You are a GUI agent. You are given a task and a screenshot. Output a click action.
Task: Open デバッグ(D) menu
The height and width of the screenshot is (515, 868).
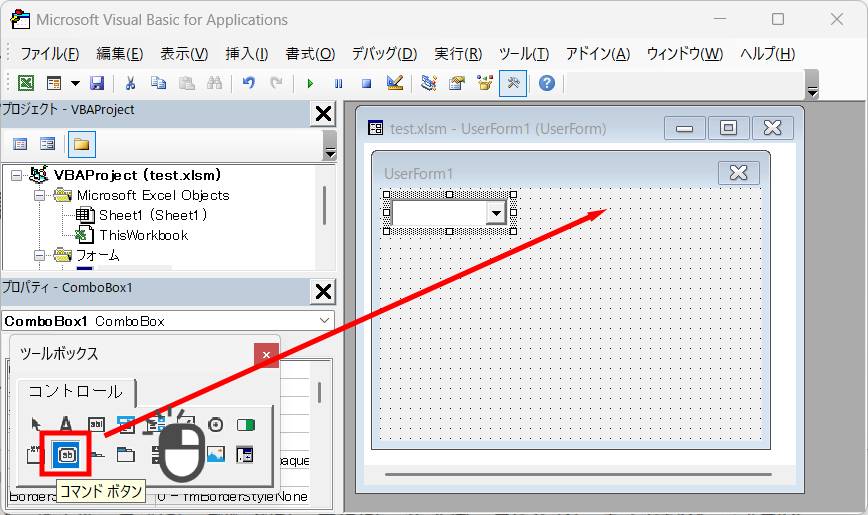coord(384,54)
